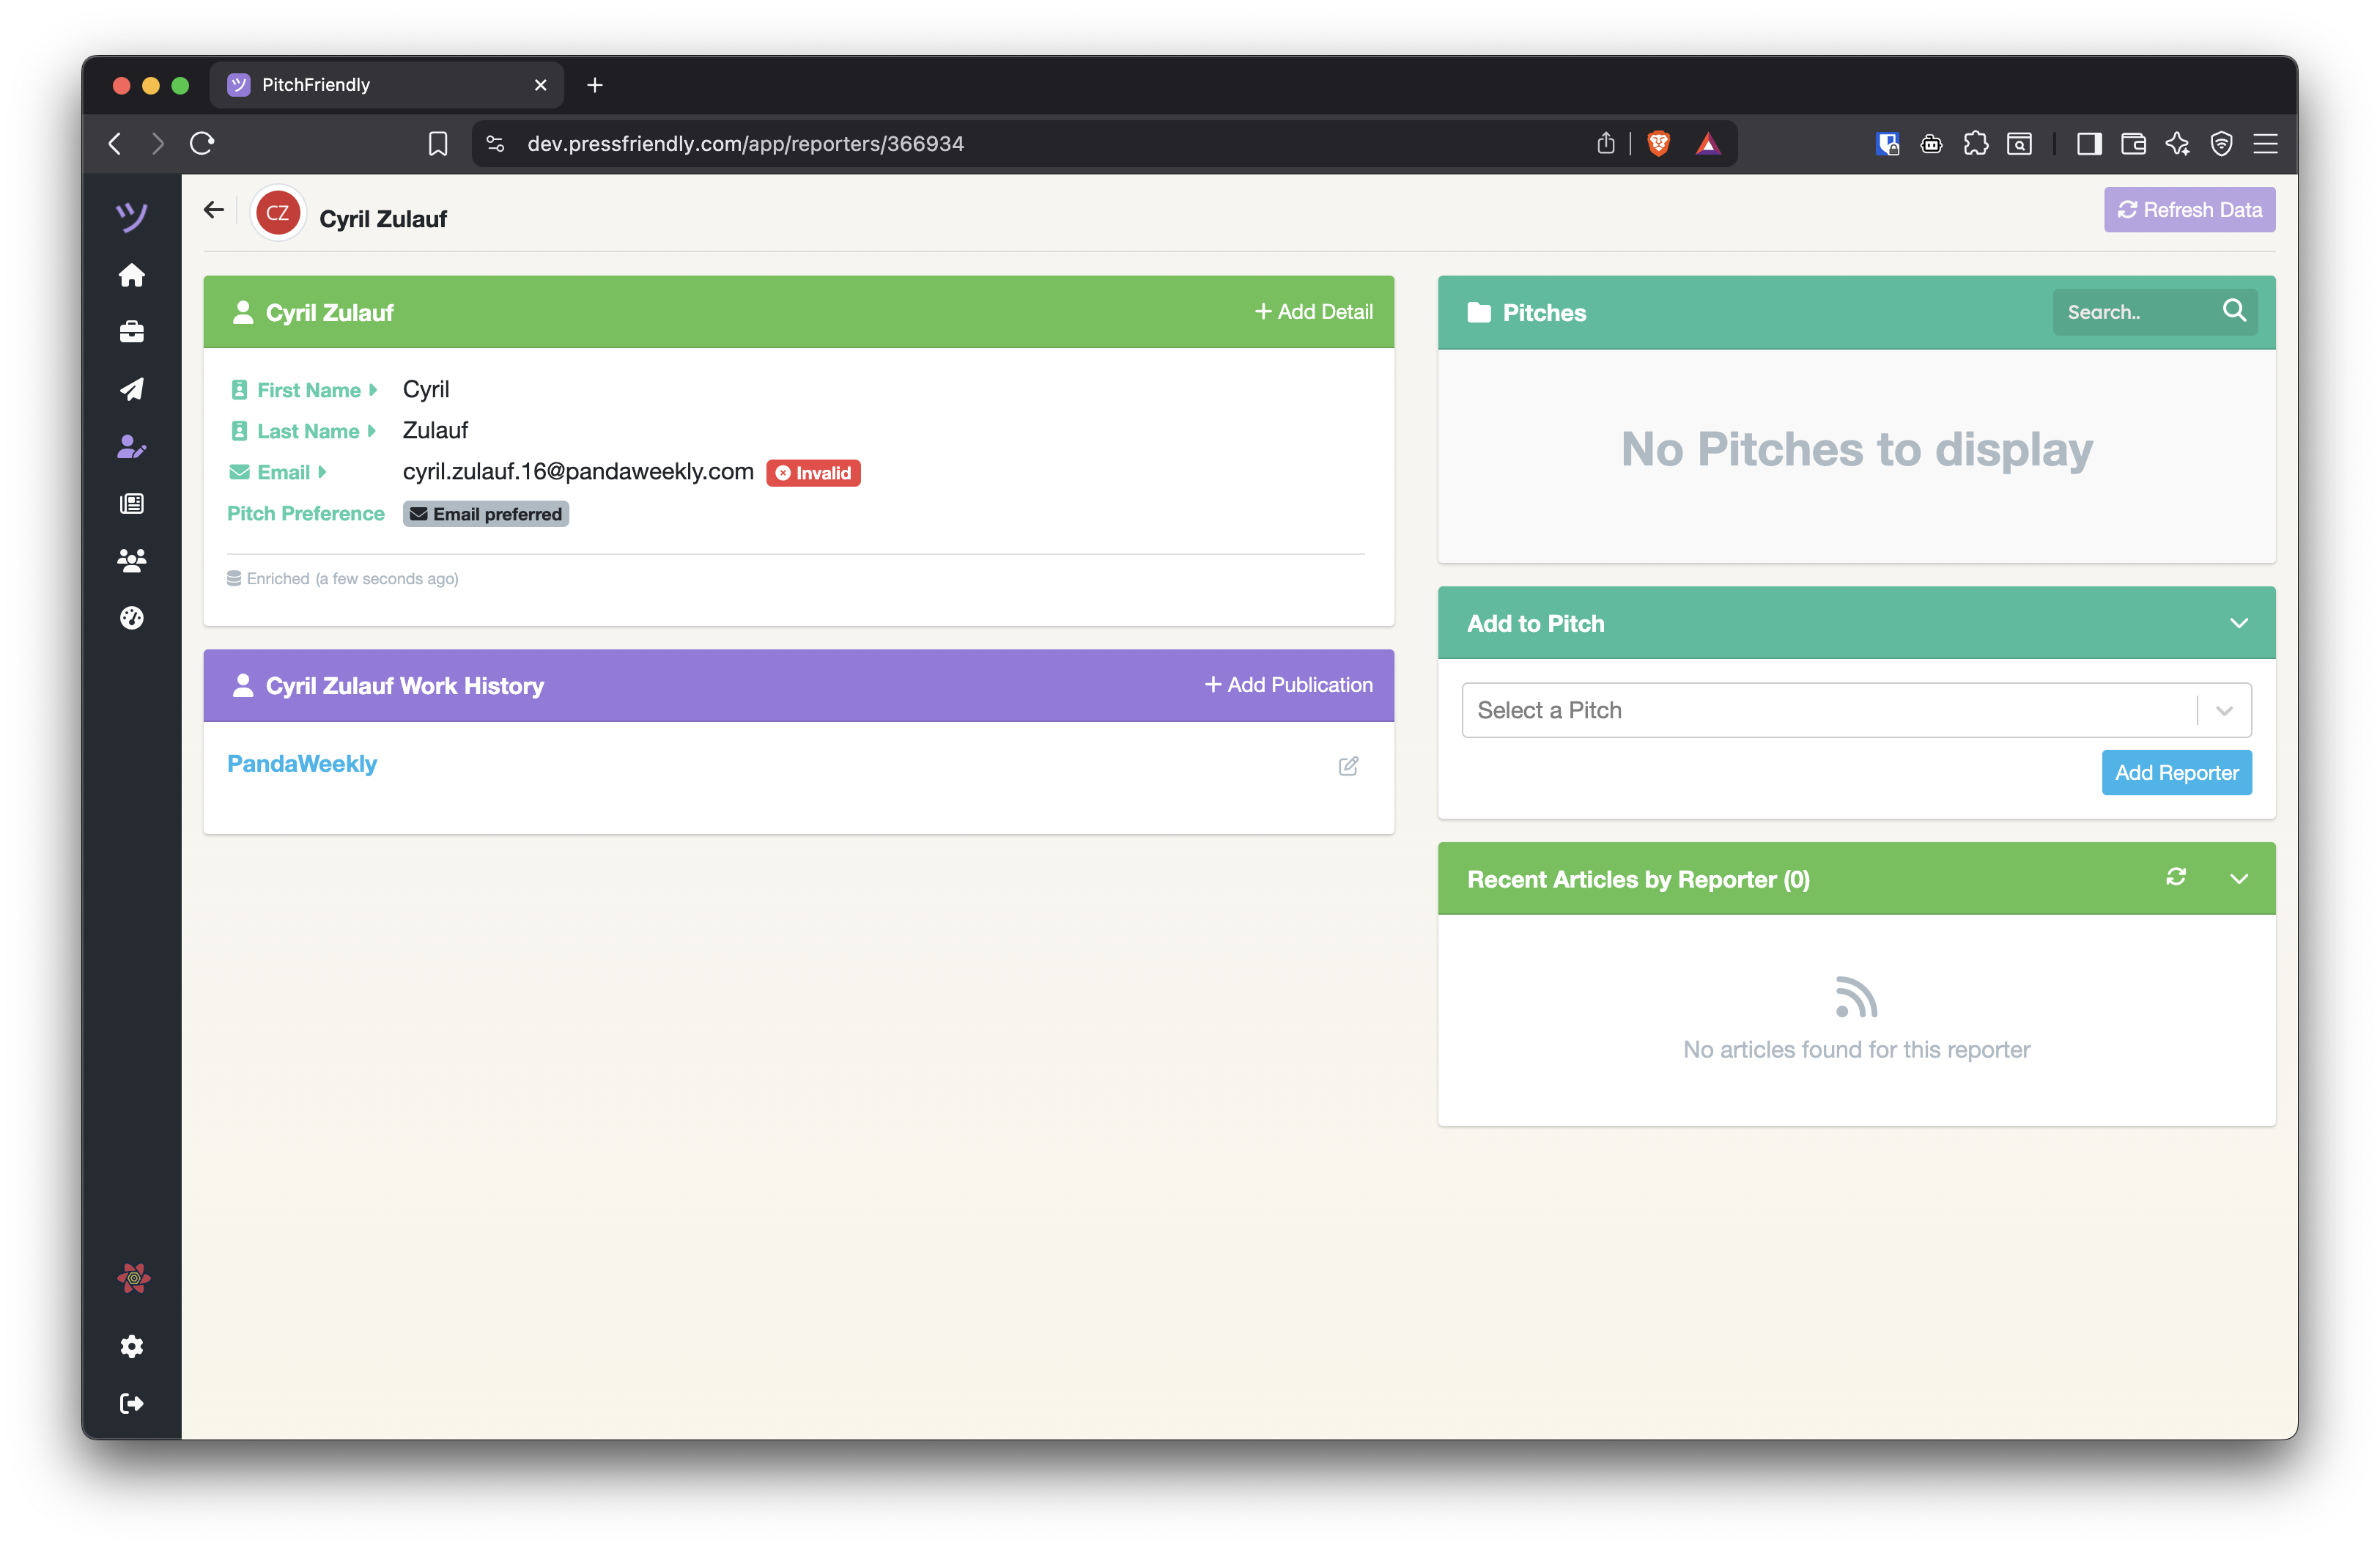Open the paper plane pitches icon
Image resolution: width=2380 pixels, height=1548 pixels.
point(131,389)
